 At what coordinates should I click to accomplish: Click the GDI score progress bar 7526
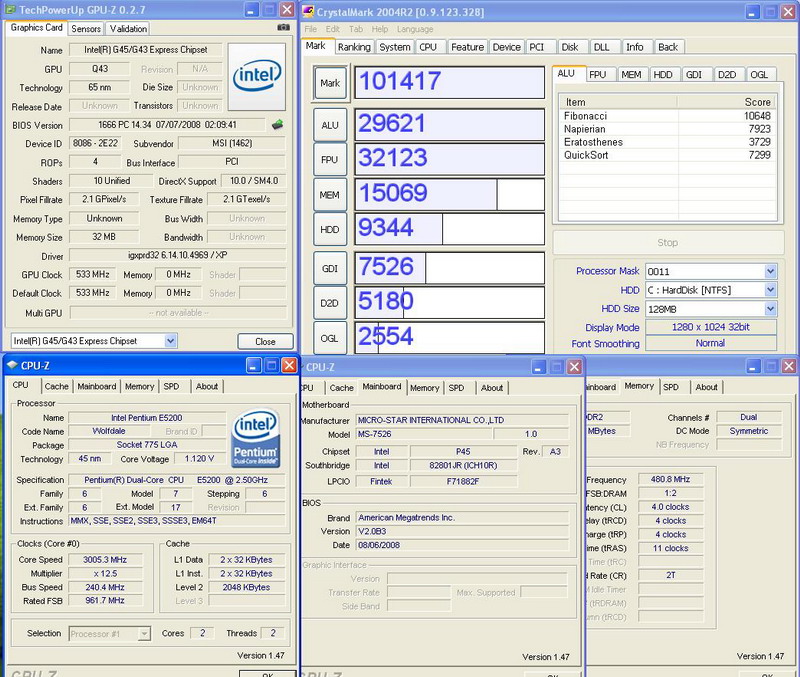pos(449,268)
